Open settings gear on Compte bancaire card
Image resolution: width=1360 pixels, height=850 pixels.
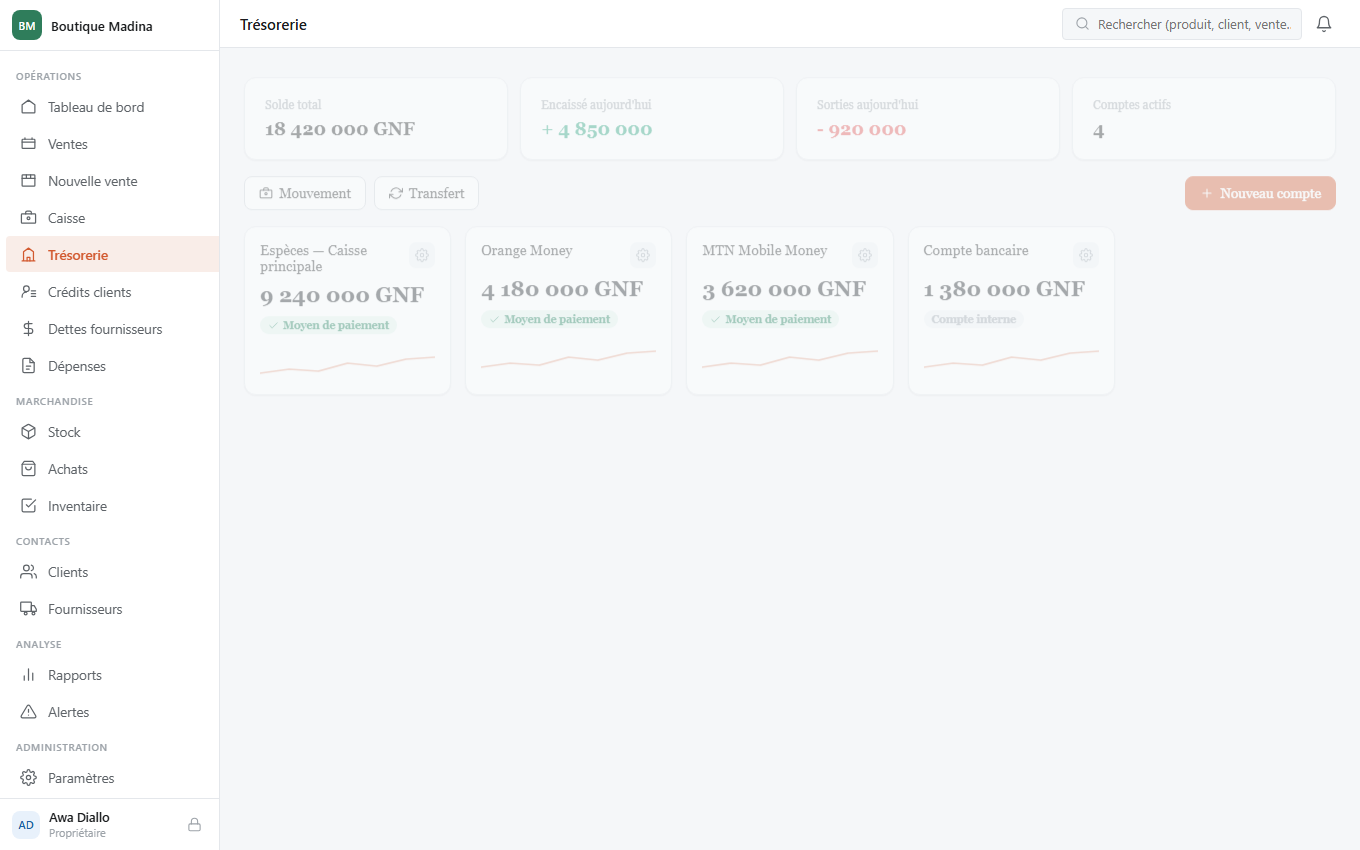[x=1086, y=255]
